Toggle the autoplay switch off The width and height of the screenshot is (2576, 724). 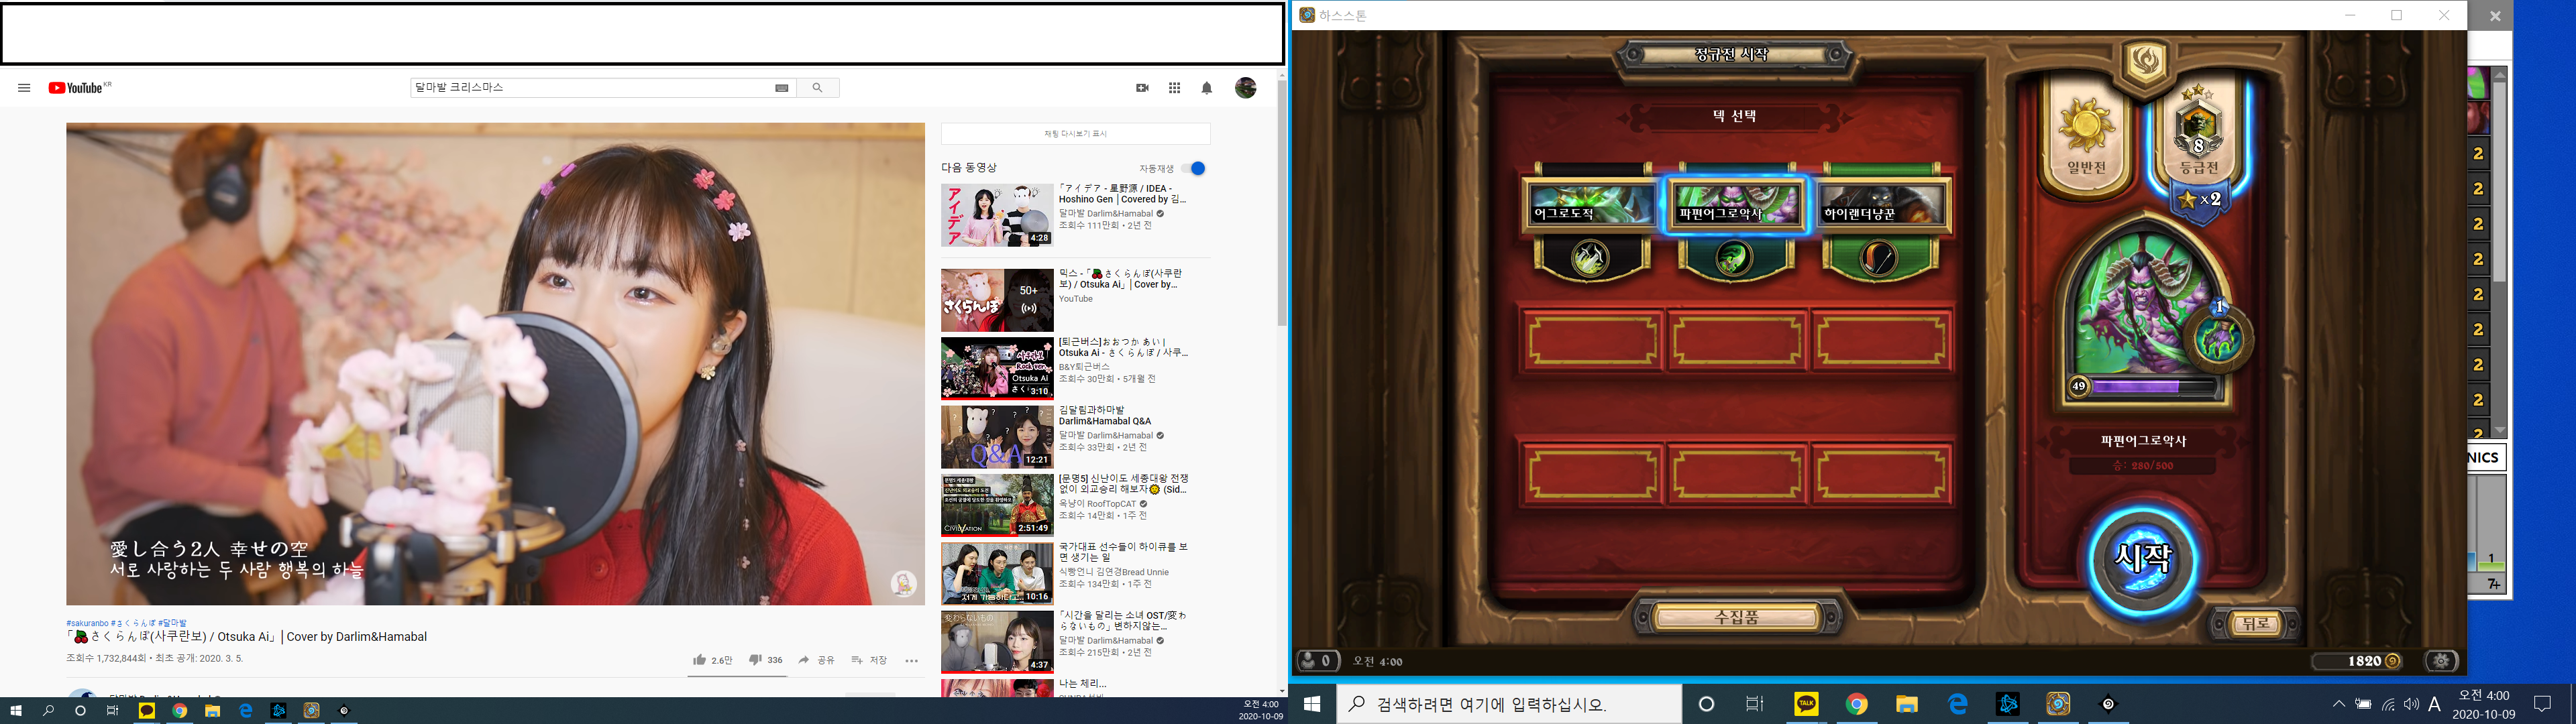point(1194,168)
